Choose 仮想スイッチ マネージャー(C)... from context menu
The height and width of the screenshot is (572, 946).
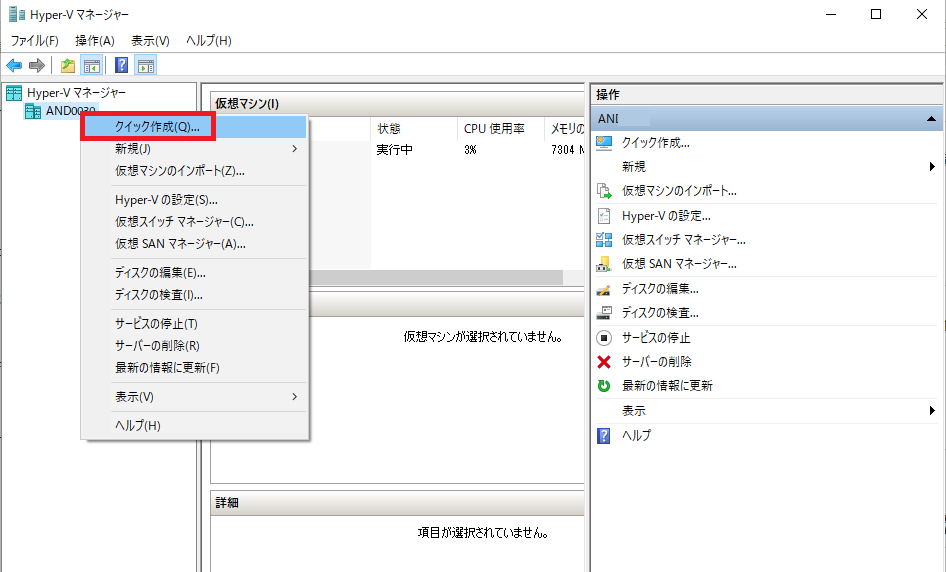coord(195,222)
